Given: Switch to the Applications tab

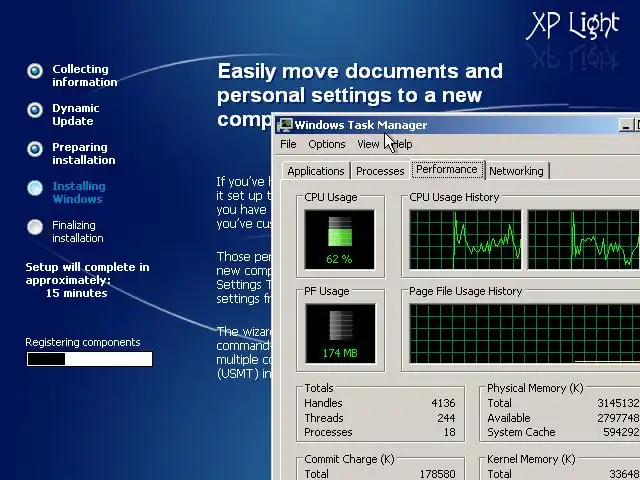Looking at the screenshot, I should [316, 171].
